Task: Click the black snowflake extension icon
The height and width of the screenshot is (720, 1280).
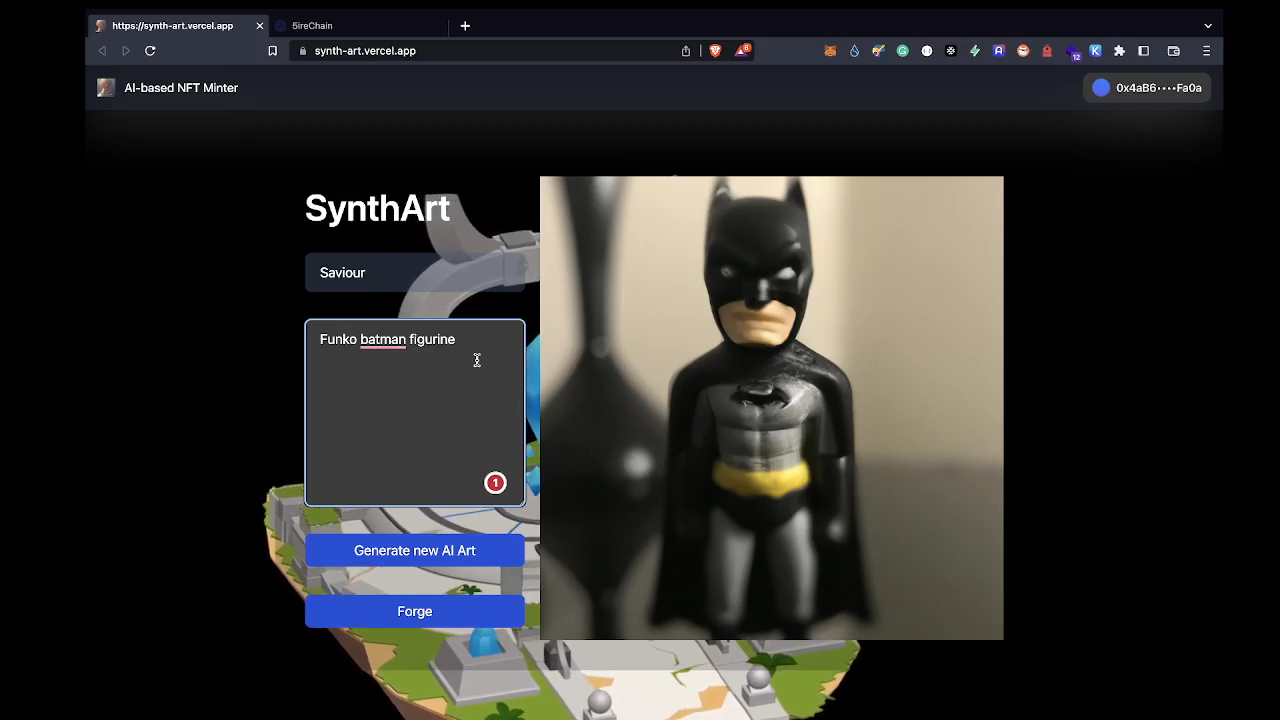Action: 951,51
